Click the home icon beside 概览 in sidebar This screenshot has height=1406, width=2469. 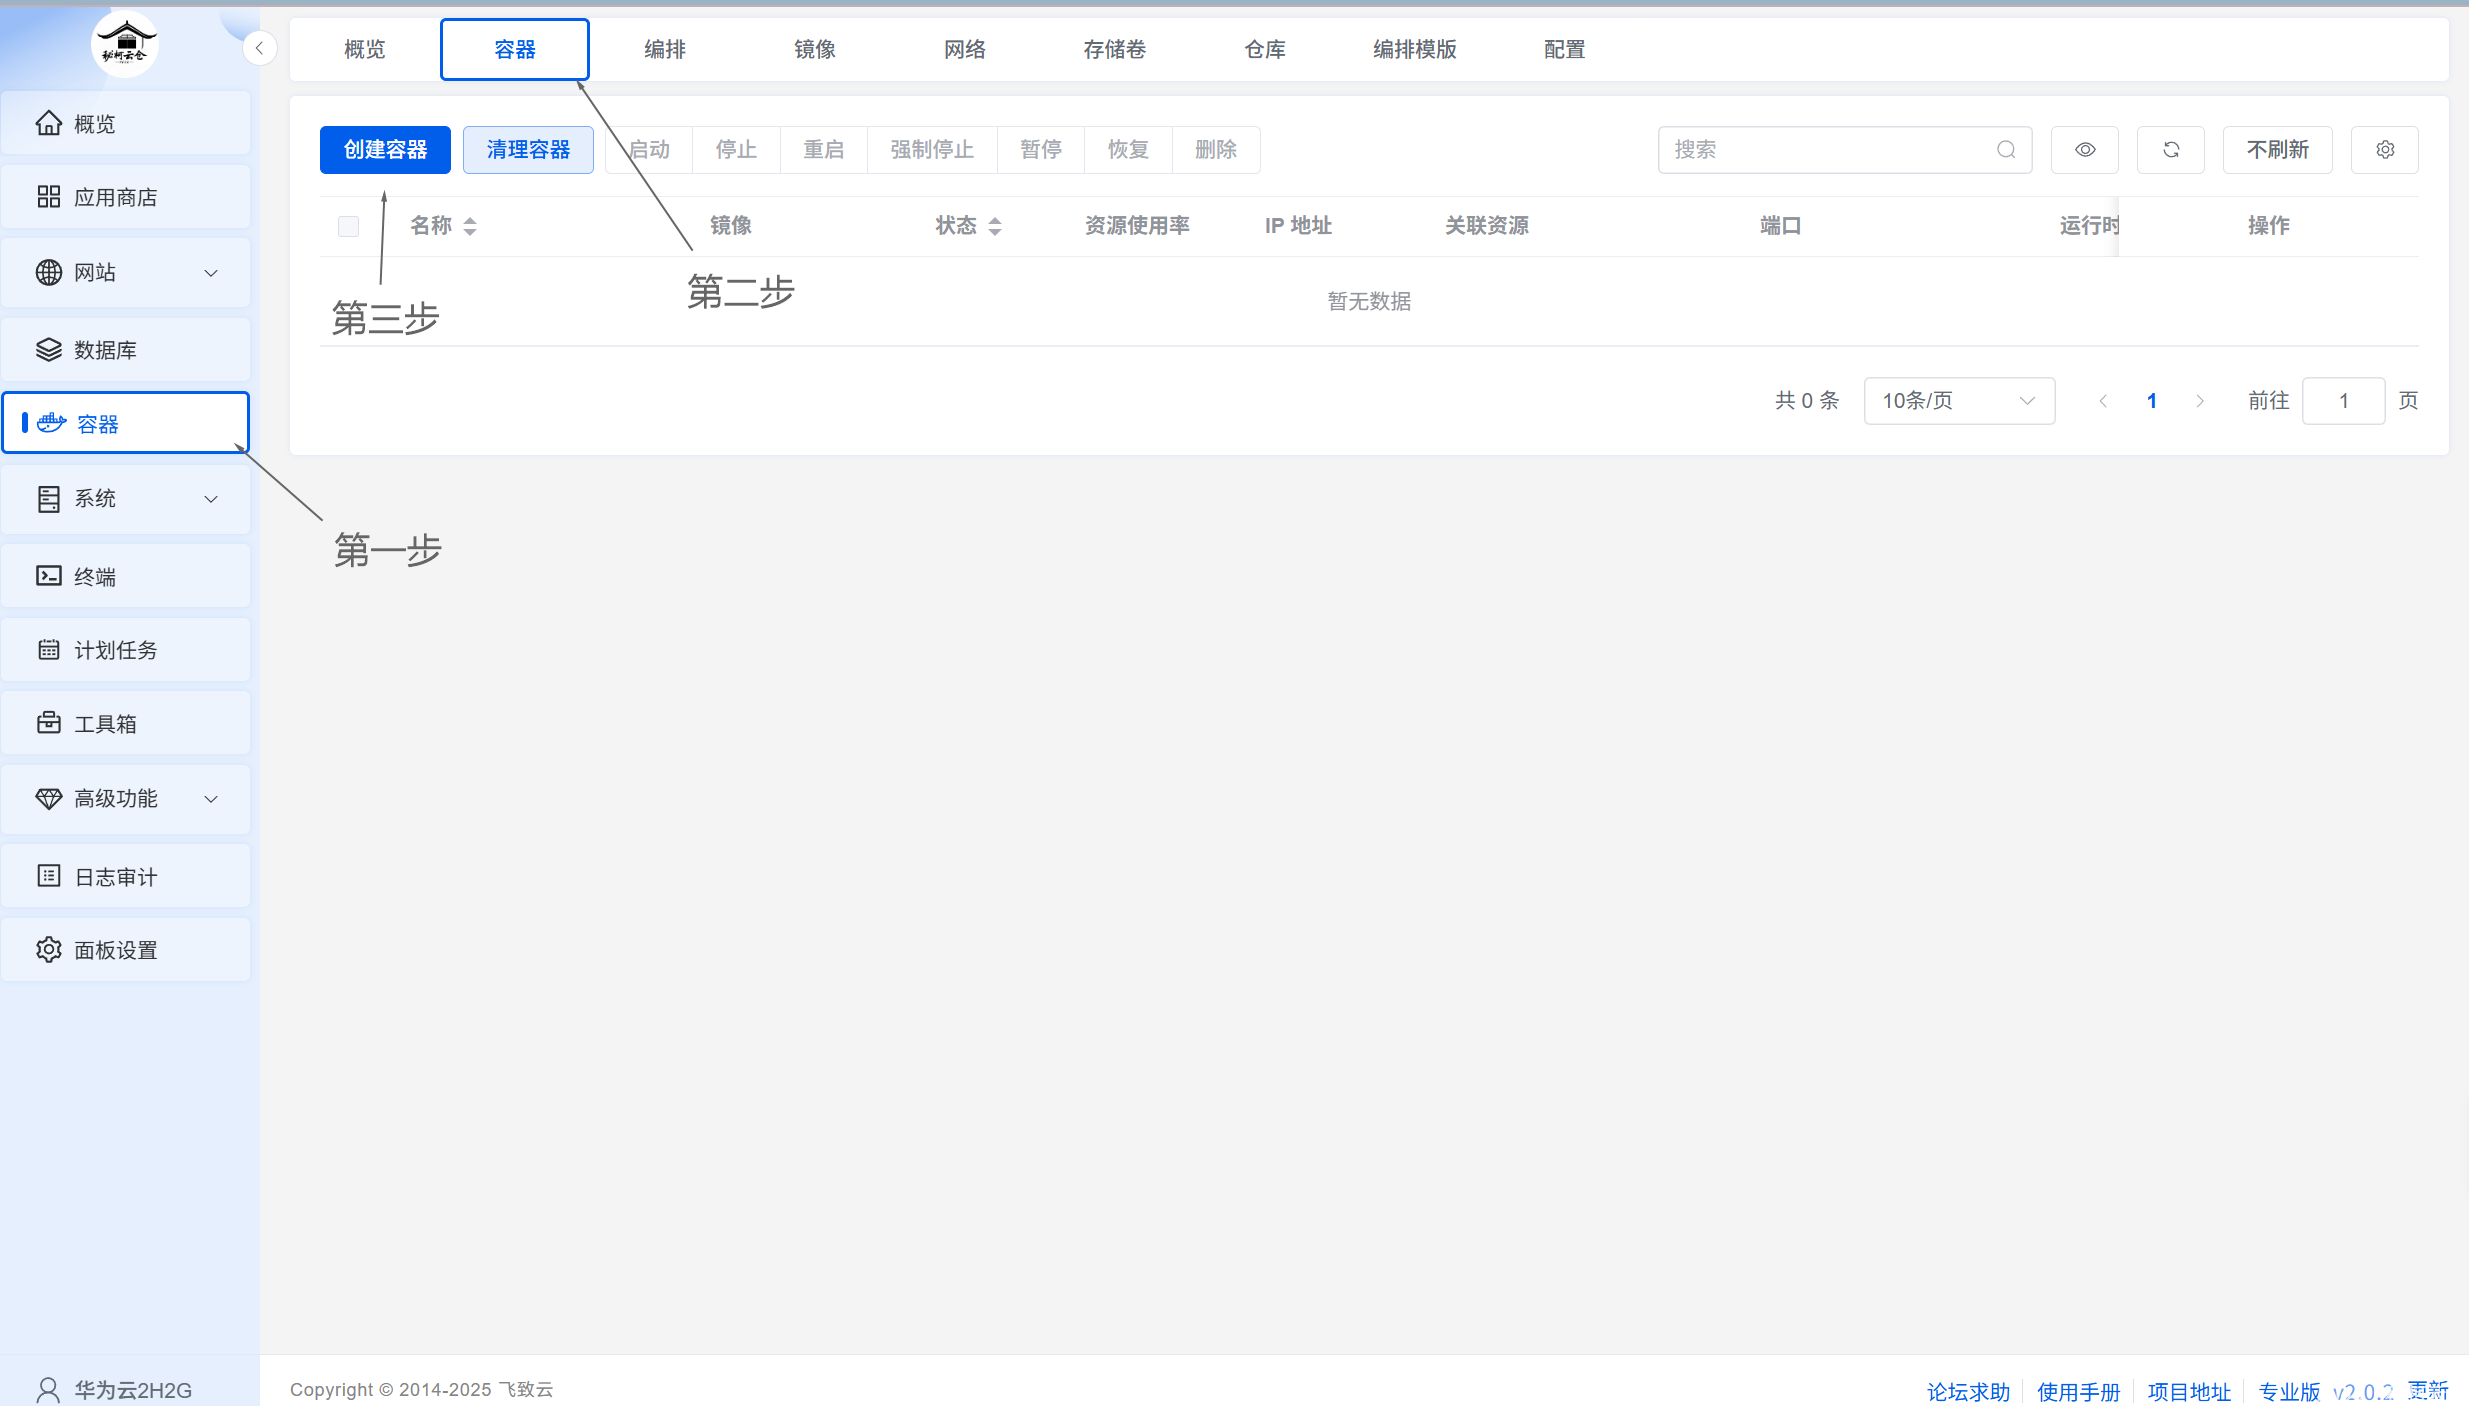coord(48,123)
